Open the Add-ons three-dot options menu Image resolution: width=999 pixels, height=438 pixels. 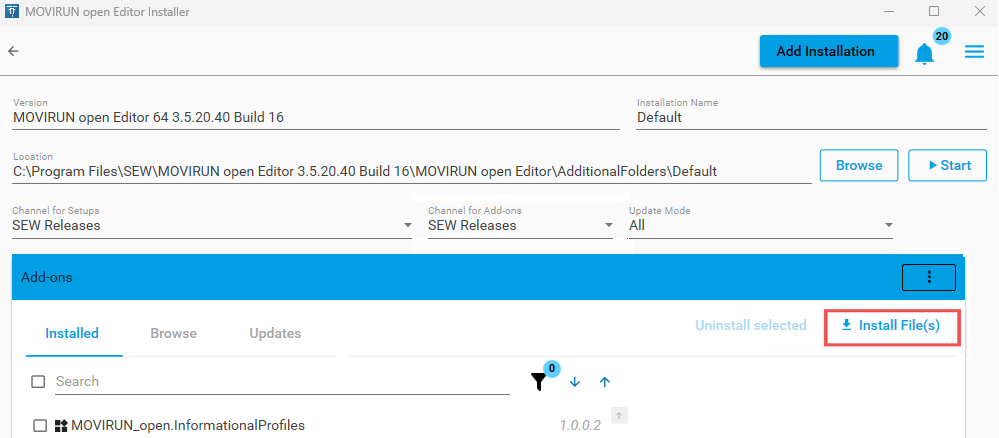click(x=929, y=277)
